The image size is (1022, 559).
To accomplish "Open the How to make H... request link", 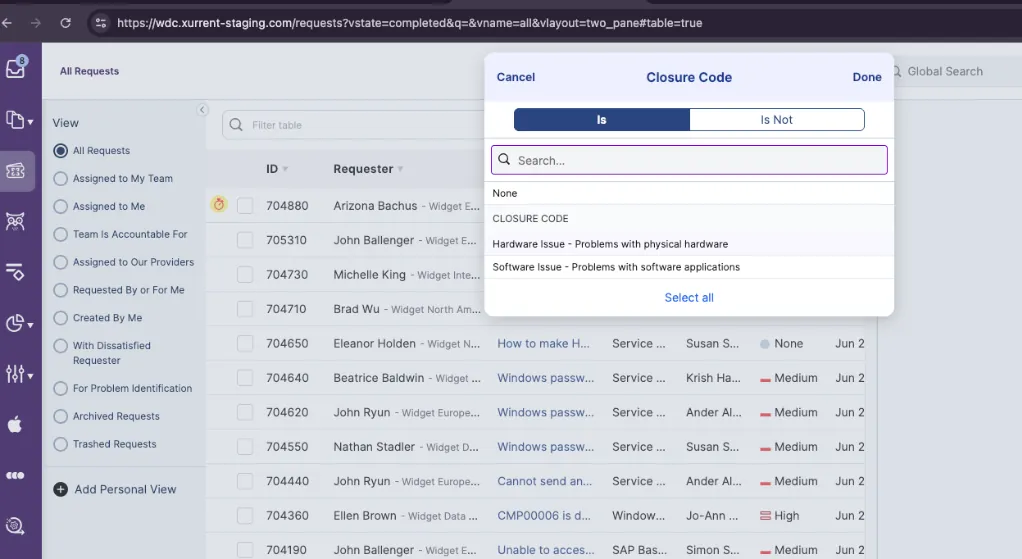I will click(x=543, y=343).
